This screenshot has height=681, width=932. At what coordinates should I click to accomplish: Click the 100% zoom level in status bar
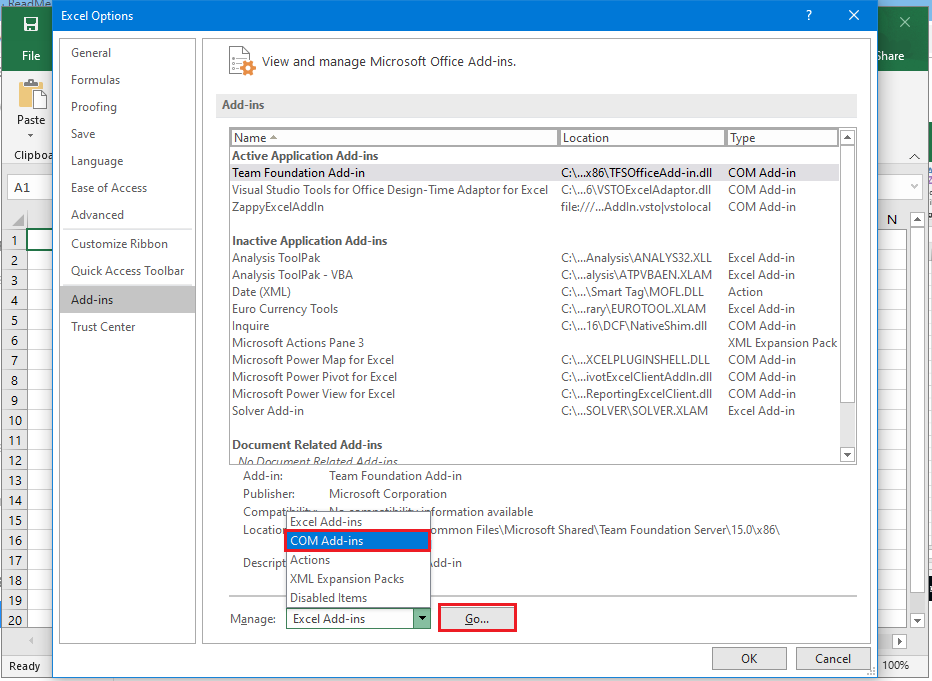895,666
